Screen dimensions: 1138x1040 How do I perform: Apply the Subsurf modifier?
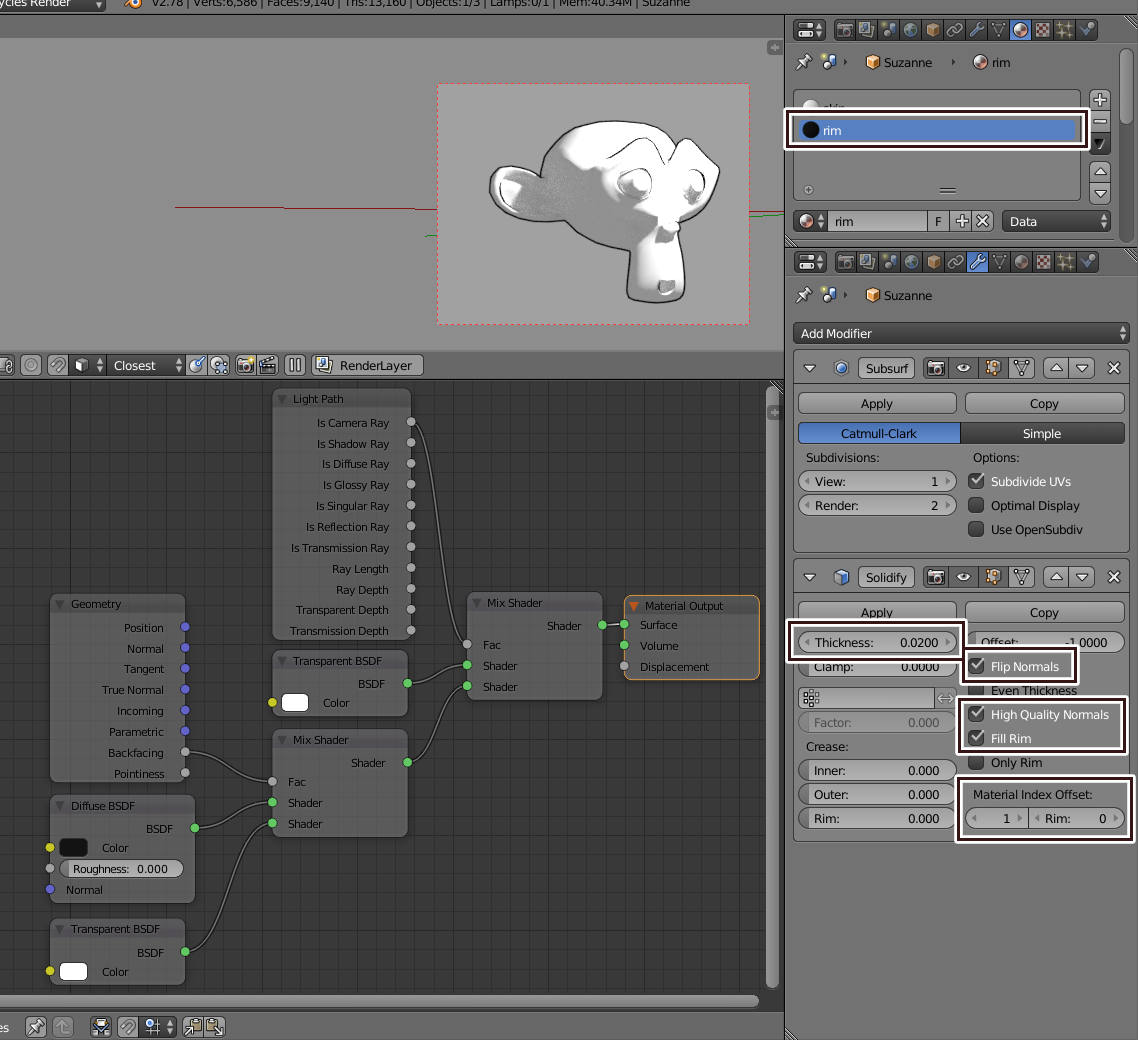click(877, 404)
